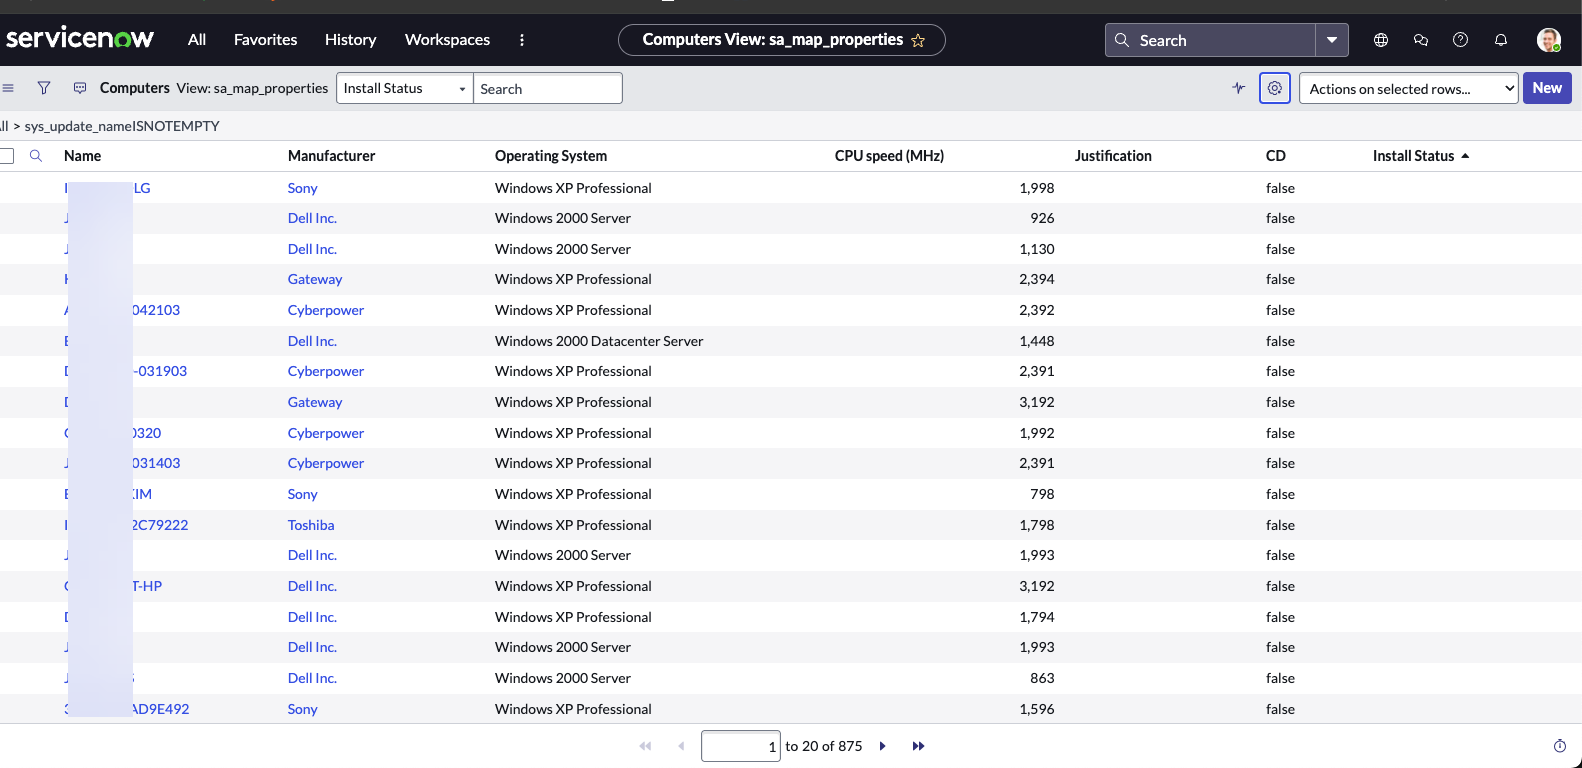Go to the next page arrow
The image size is (1582, 768).
882,746
